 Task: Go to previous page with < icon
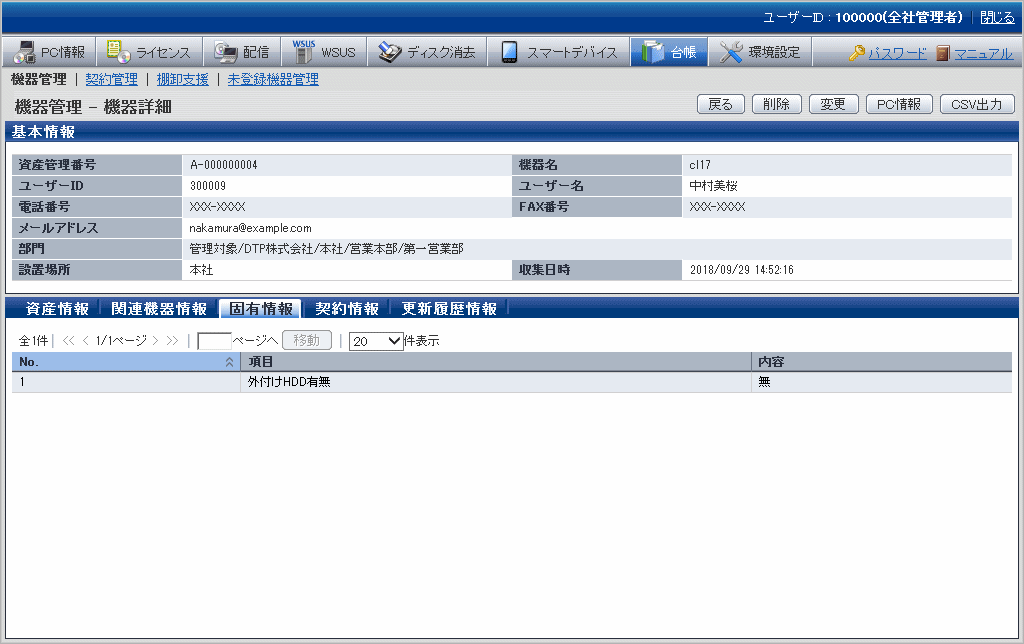[x=86, y=340]
